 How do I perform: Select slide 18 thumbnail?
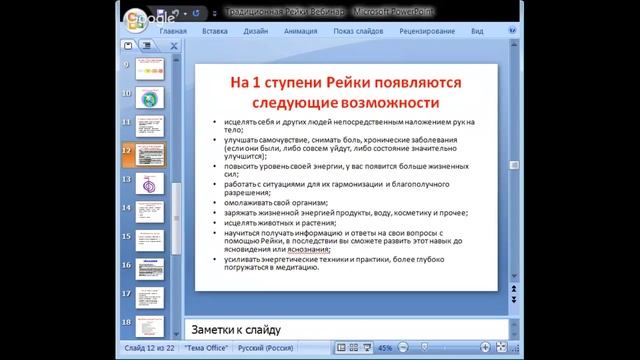150,326
